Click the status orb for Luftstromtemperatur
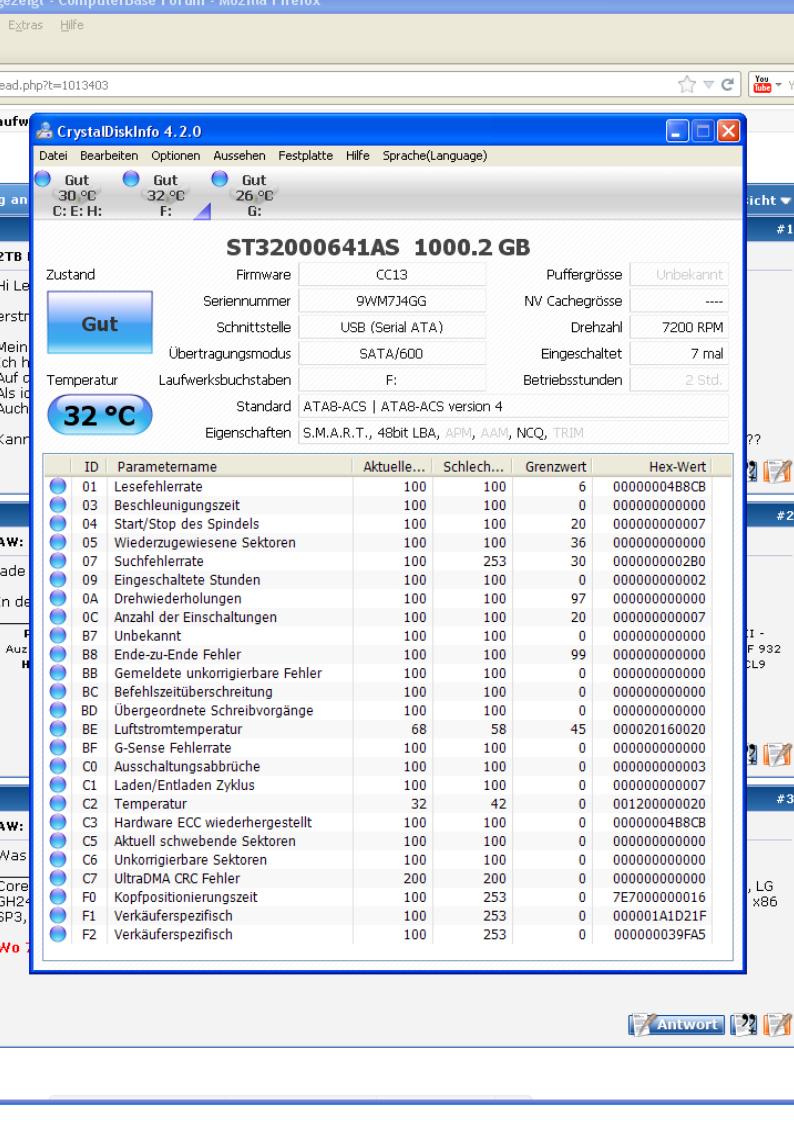 coord(58,728)
